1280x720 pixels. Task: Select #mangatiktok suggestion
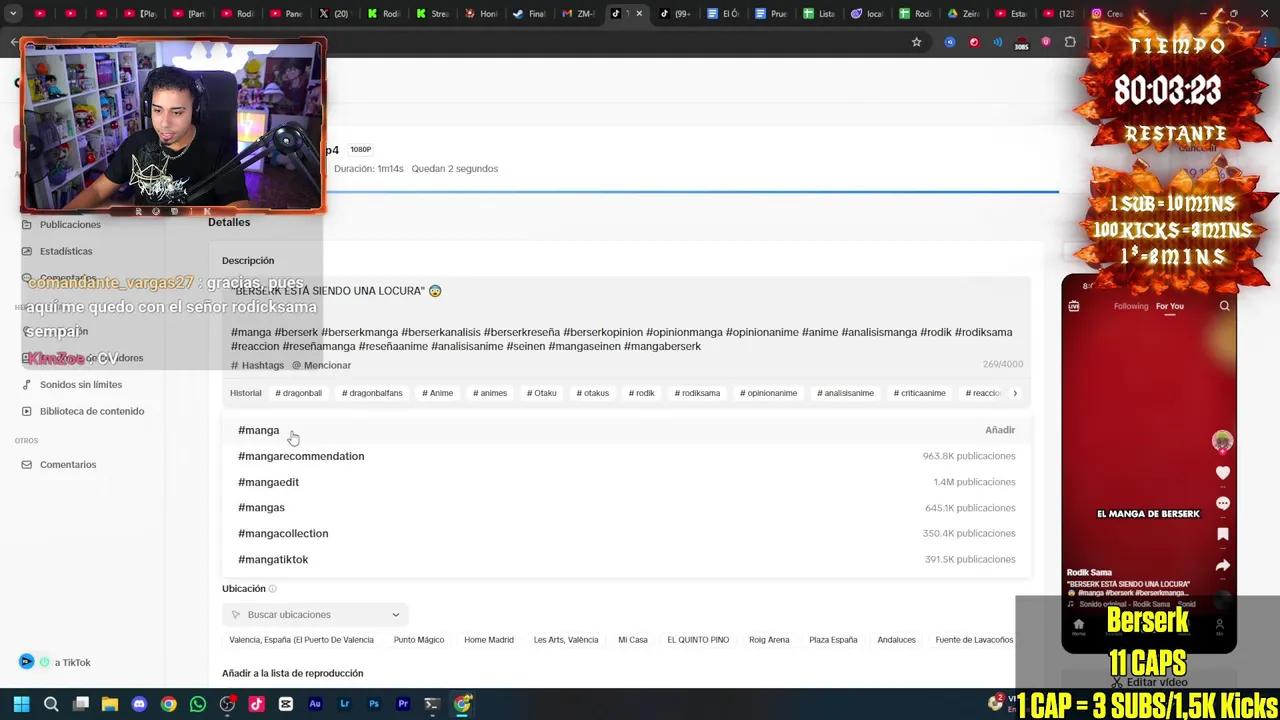626,560
